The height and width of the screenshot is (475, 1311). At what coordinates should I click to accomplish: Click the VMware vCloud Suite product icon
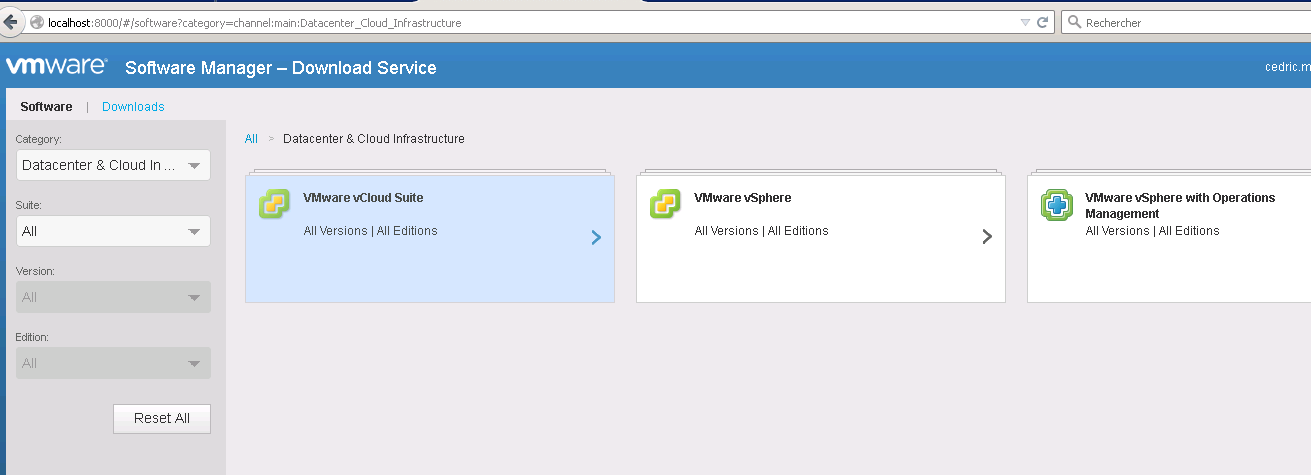point(274,204)
